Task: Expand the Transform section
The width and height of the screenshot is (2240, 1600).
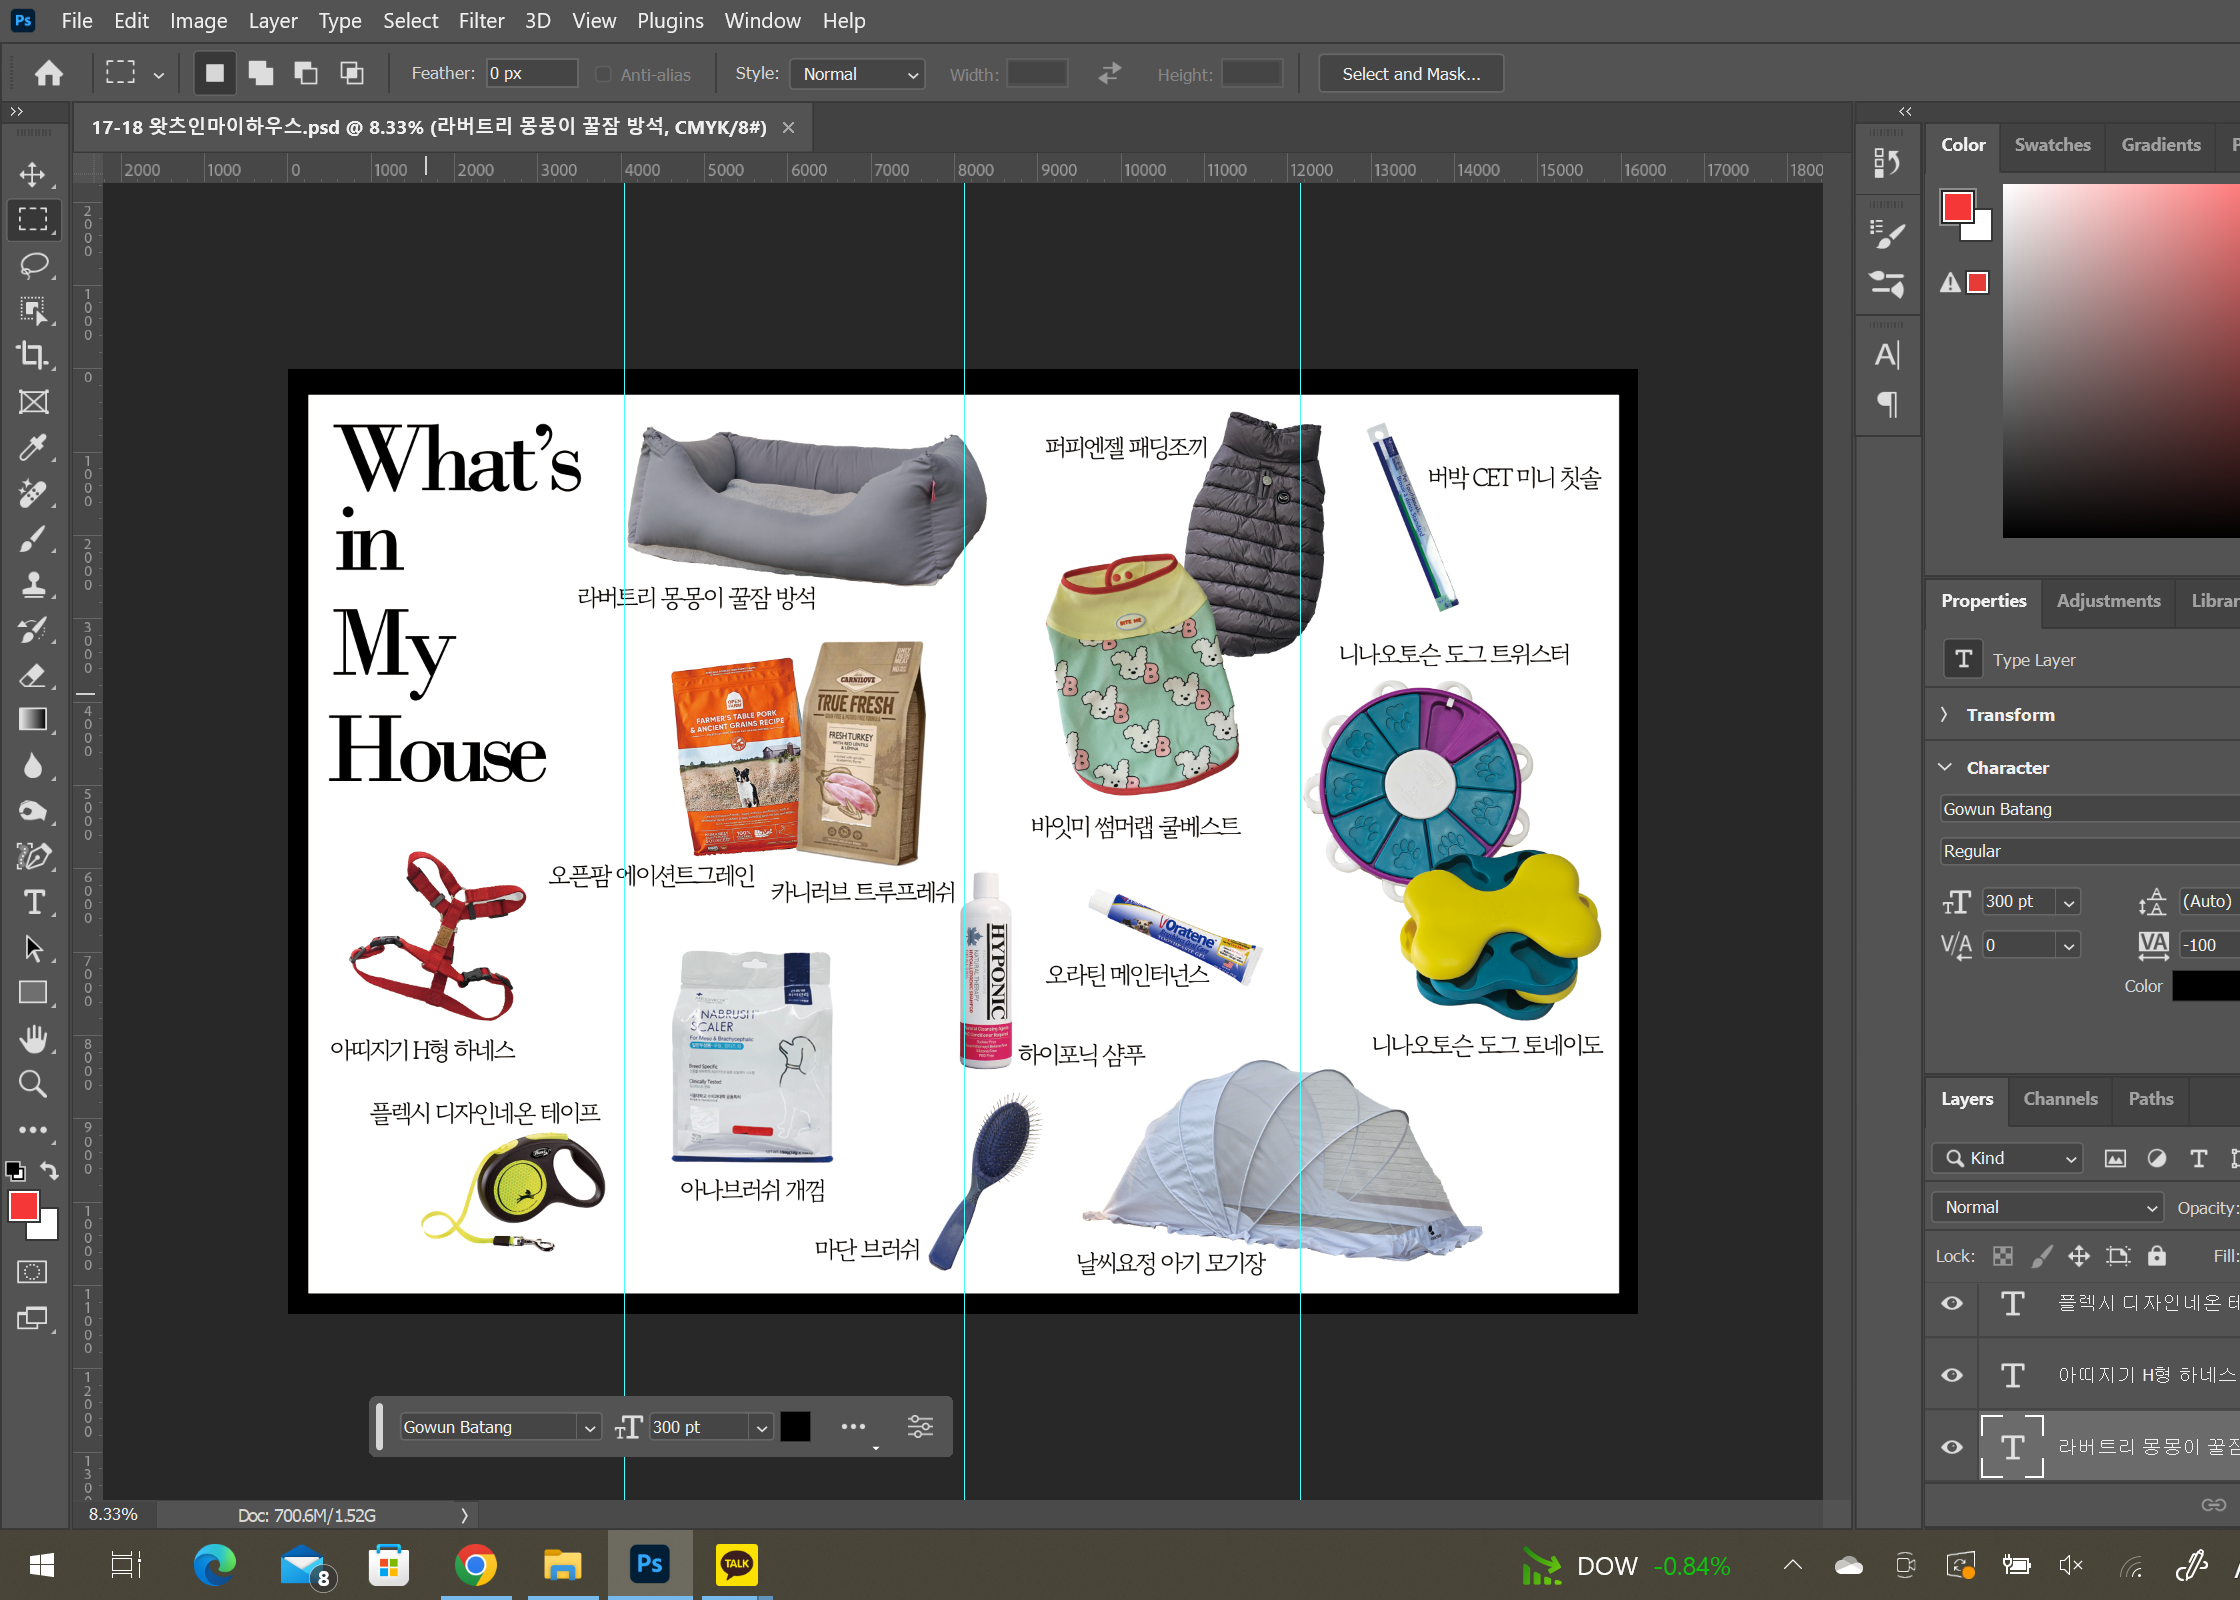Action: tap(1945, 714)
